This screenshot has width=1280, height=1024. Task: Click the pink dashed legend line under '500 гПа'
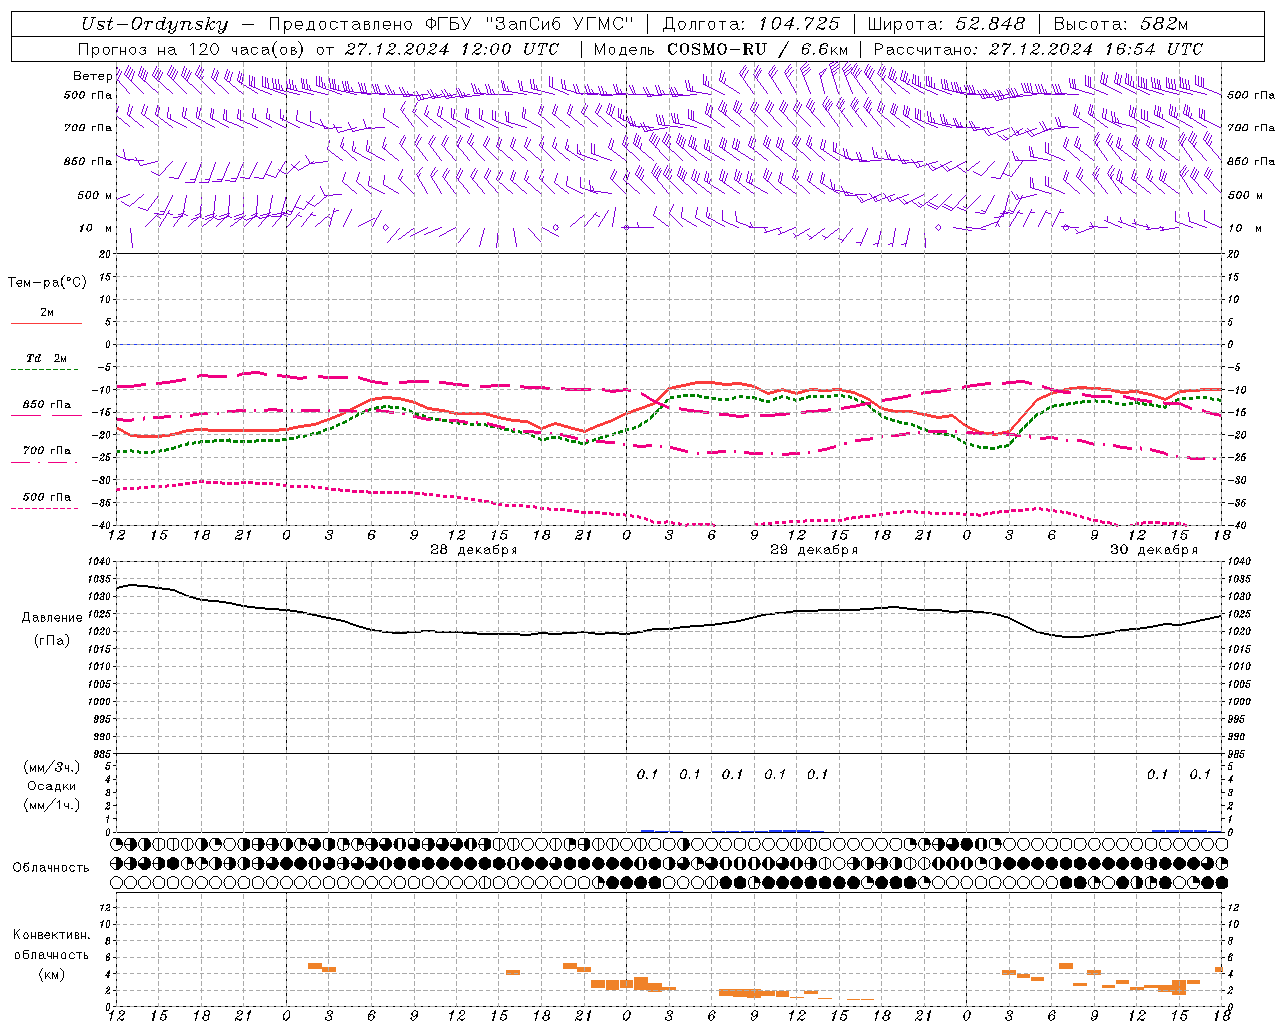tap(46, 508)
